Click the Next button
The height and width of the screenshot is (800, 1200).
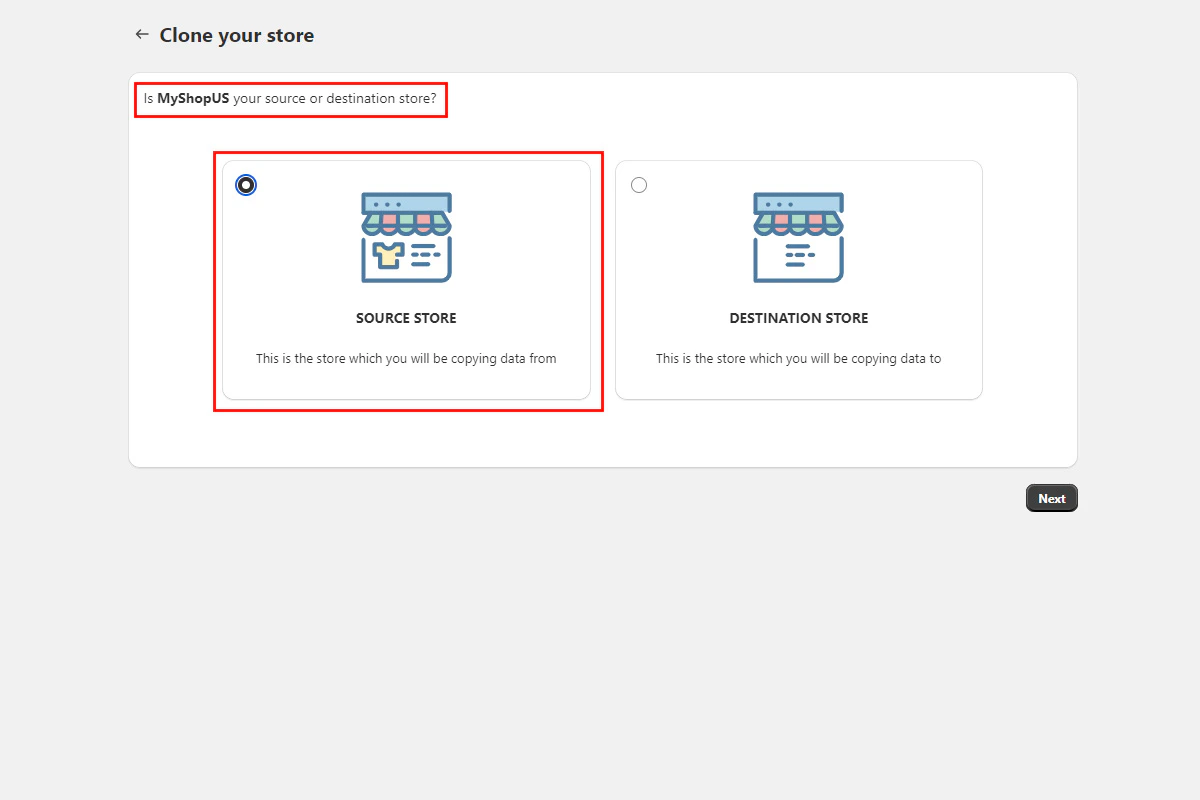[1051, 497]
